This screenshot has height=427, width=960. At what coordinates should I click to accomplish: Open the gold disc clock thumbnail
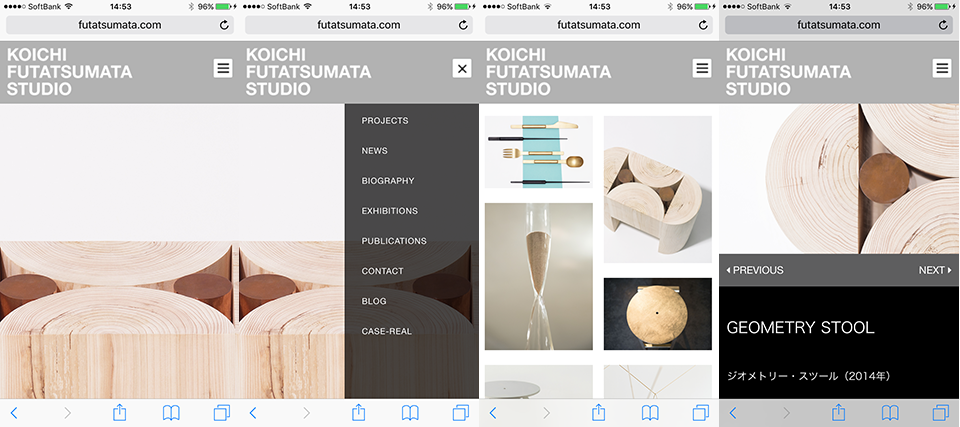coord(658,314)
